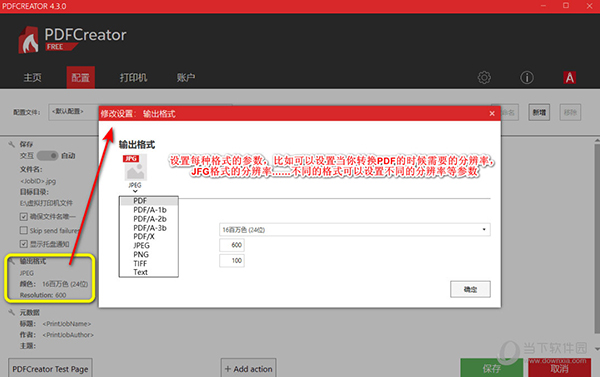Image resolution: width=600 pixels, height=377 pixels.
Task: Choose JPEG from format list
Action: point(149,245)
